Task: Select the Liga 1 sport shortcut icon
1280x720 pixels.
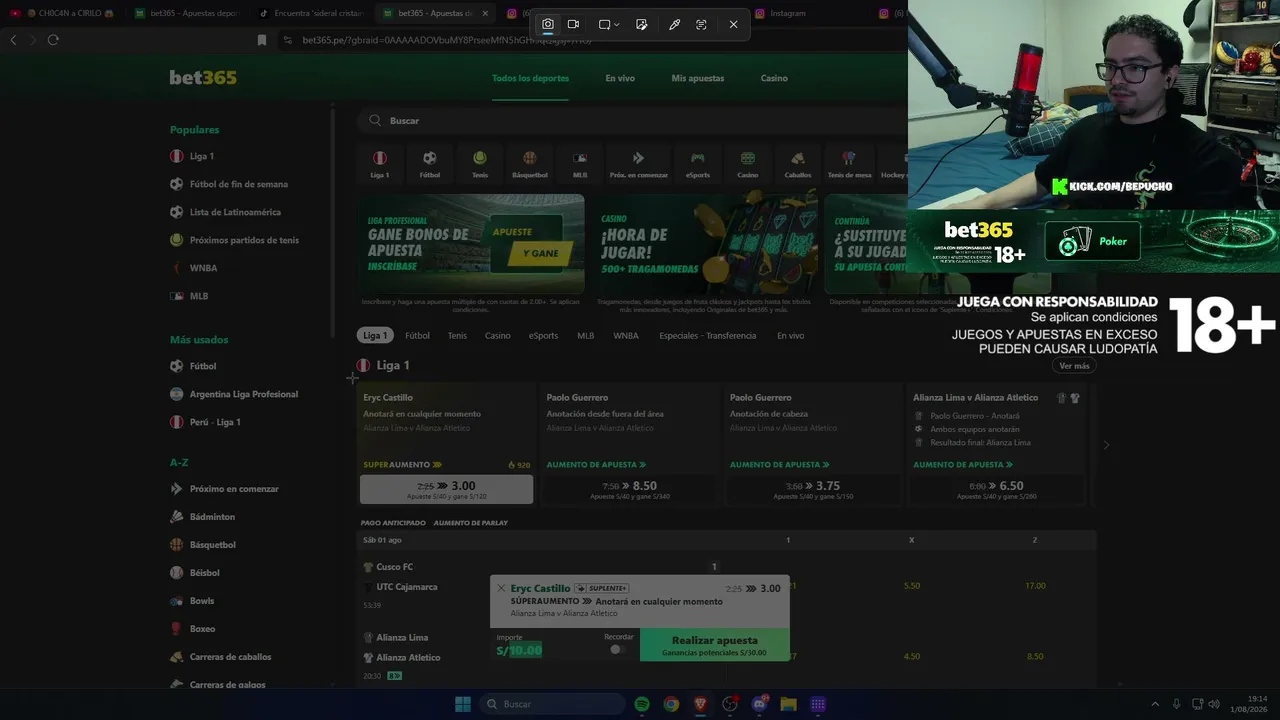Action: 380,163
